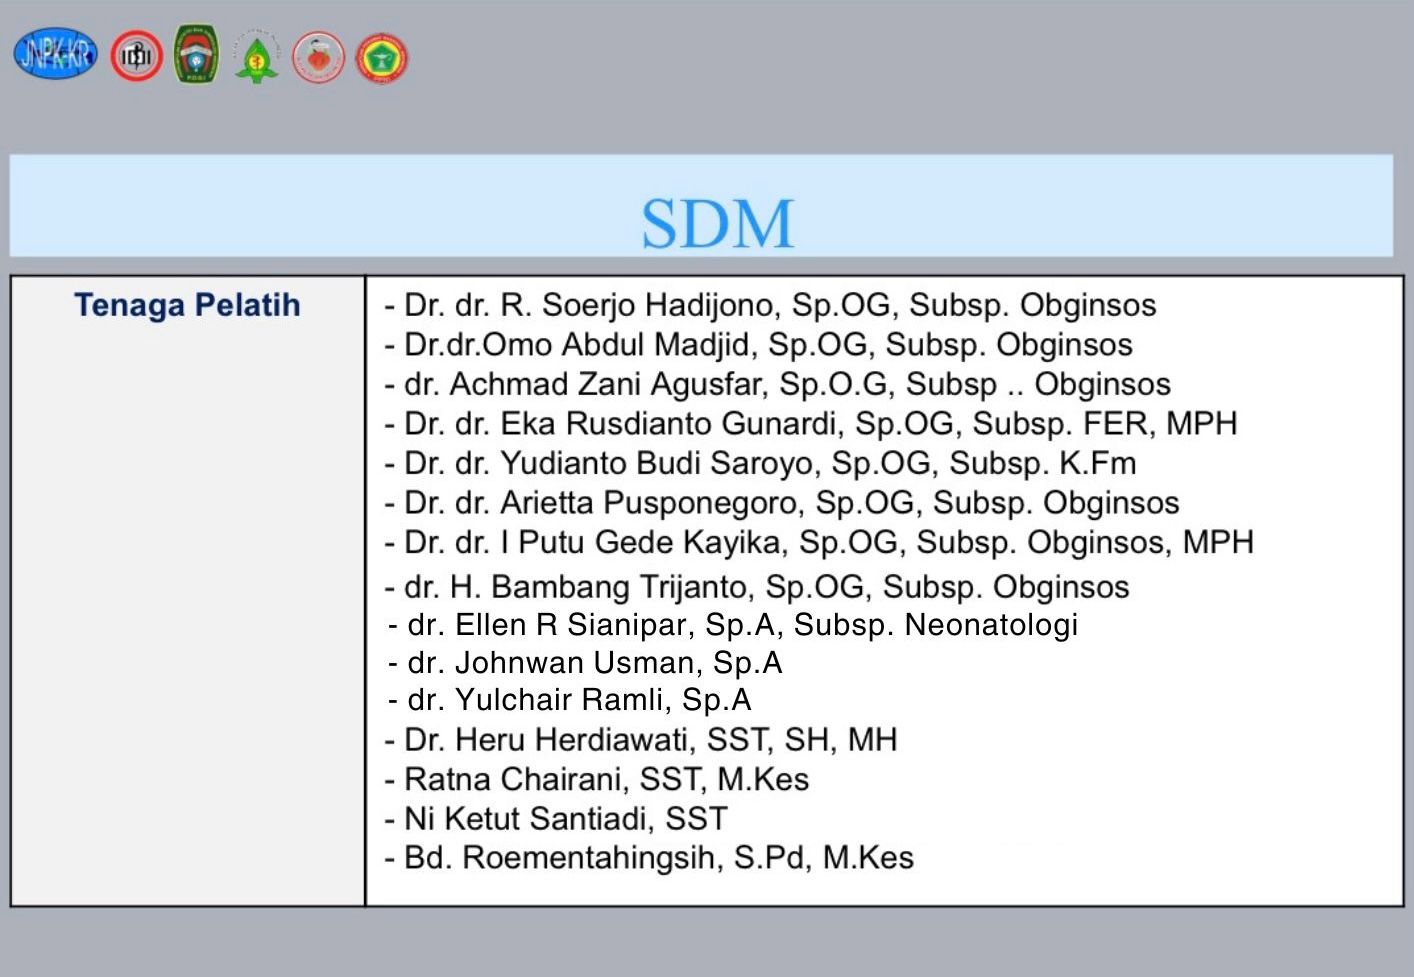This screenshot has height=977, width=1414.
Task: Click the green POGI shield logo
Action: 197,54
